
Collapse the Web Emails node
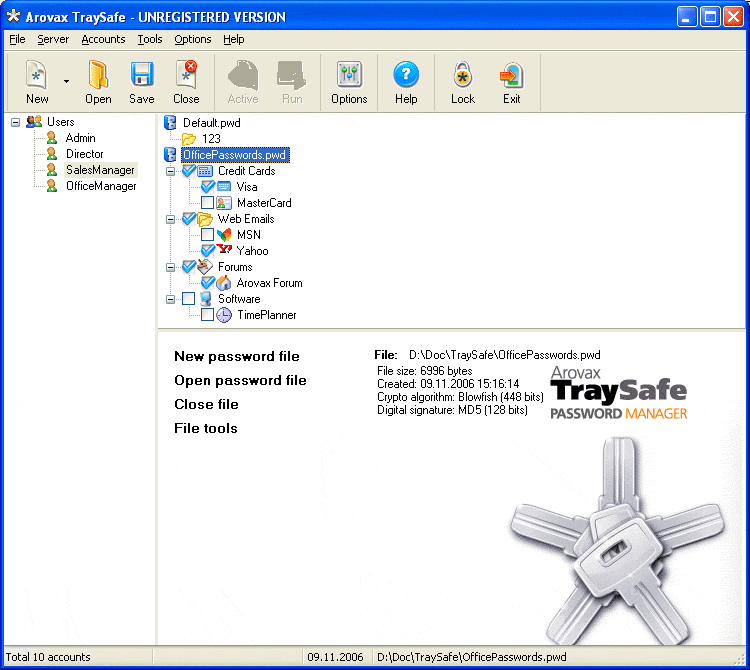(x=170, y=220)
